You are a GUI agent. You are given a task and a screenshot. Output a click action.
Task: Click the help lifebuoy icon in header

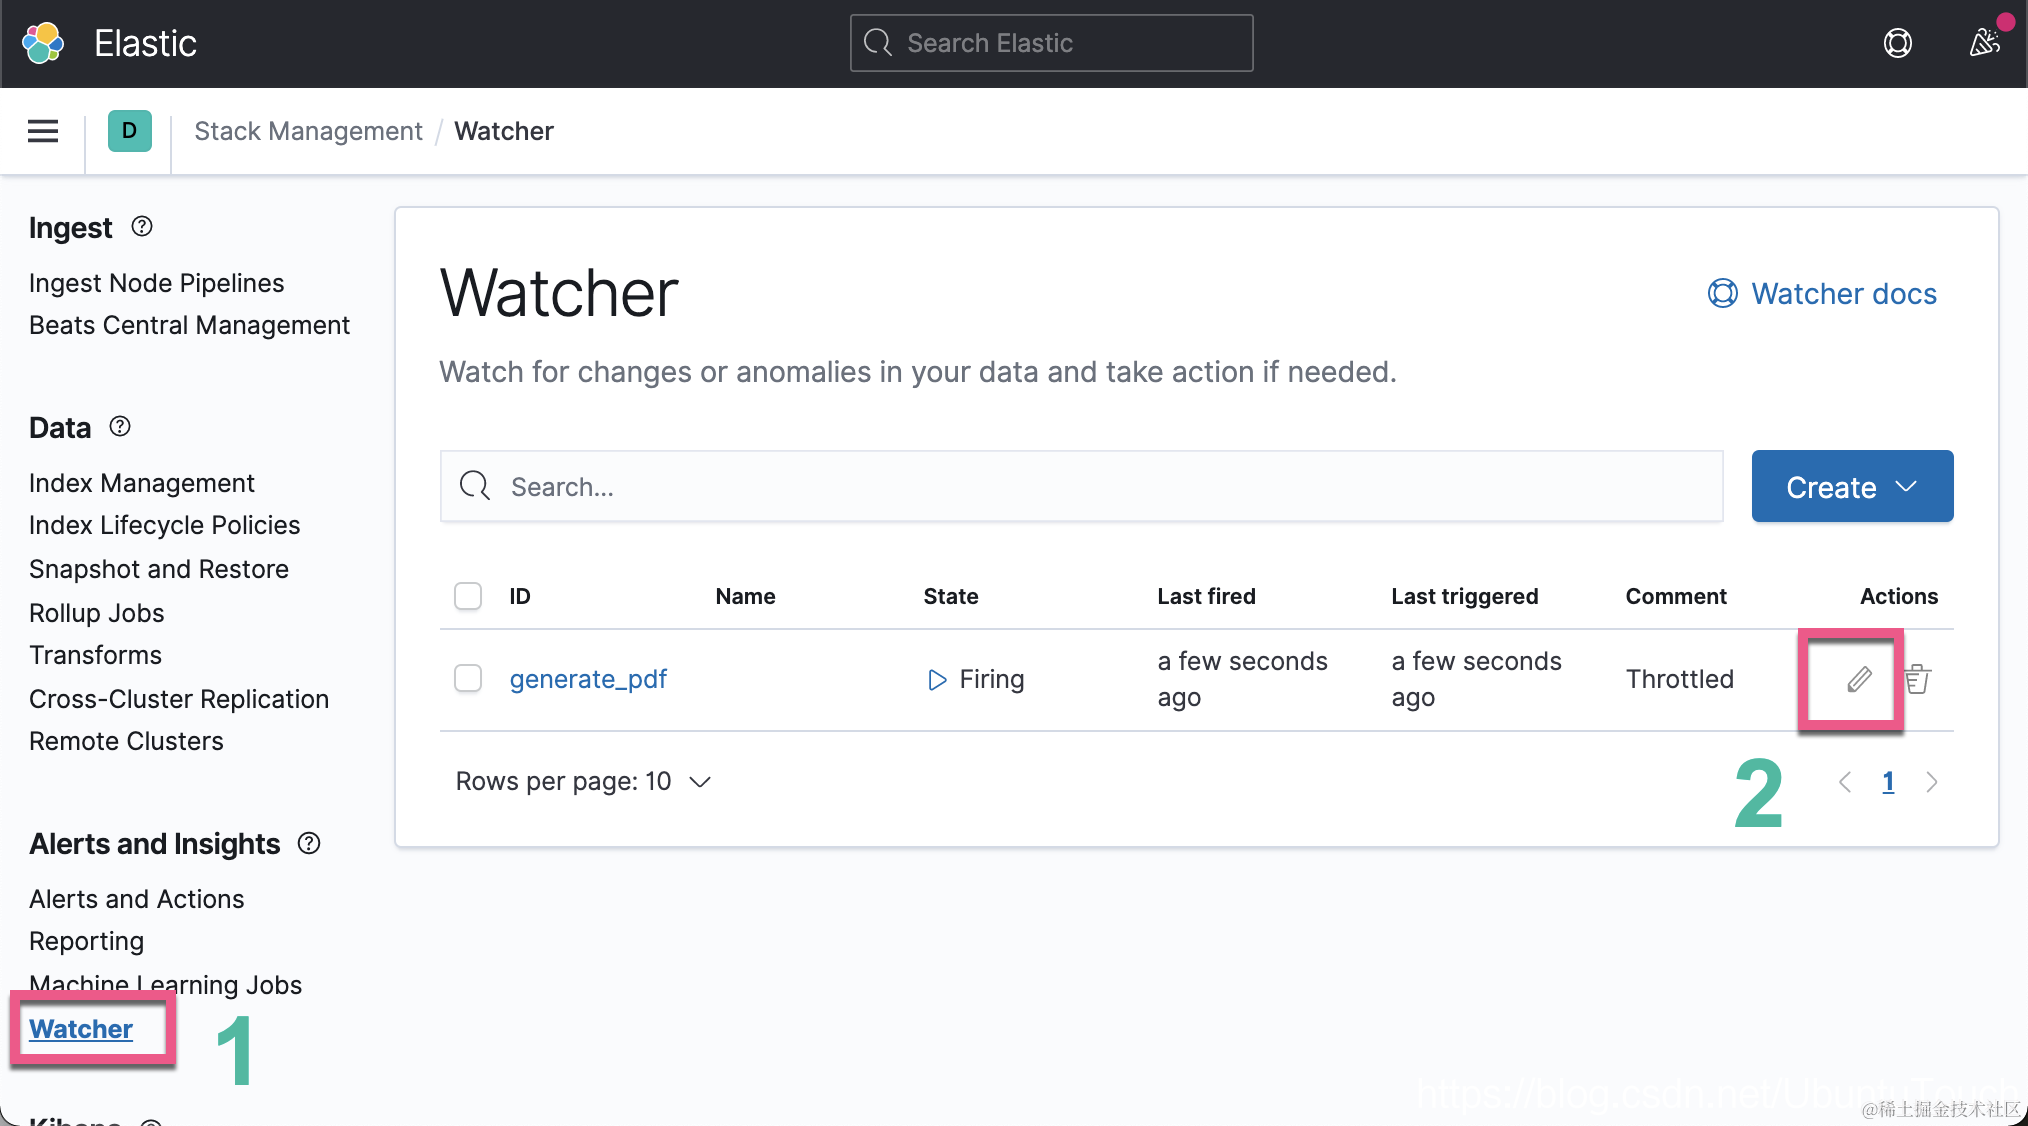tap(1897, 43)
